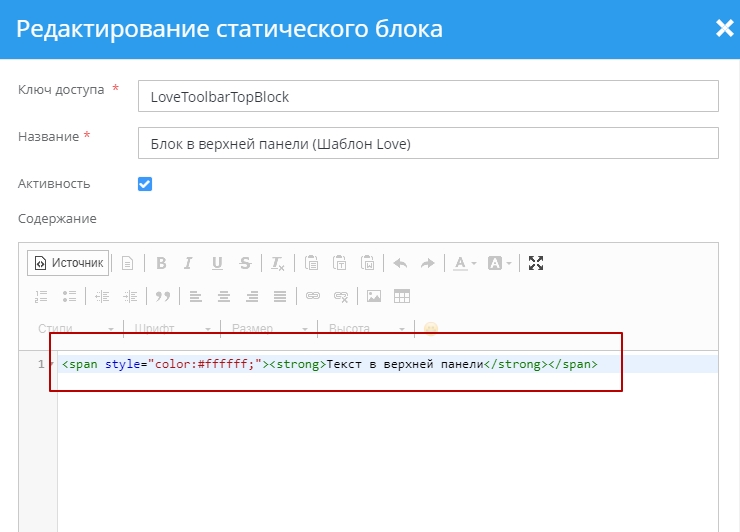The height and width of the screenshot is (532, 740).
Task: Open the Стили dropdown
Action: coord(75,328)
